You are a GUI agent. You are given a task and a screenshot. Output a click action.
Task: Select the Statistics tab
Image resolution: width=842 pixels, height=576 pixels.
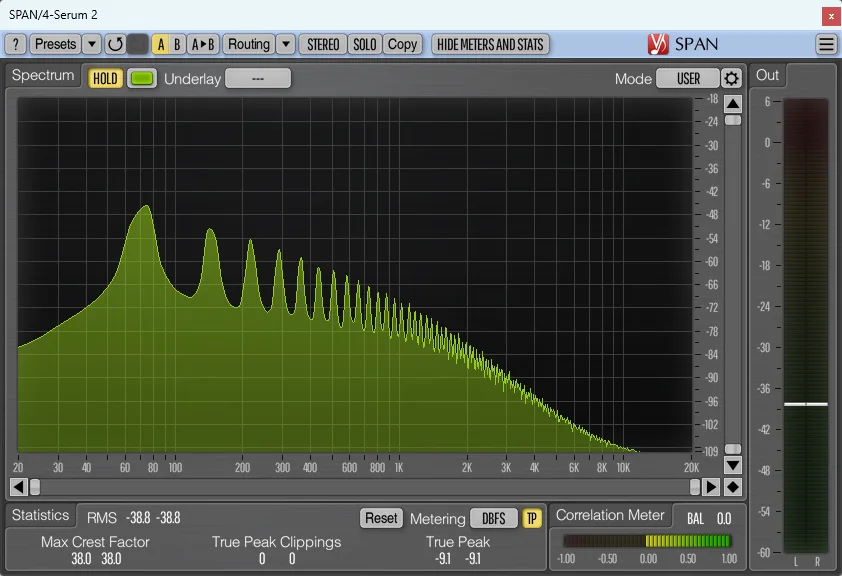(41, 515)
